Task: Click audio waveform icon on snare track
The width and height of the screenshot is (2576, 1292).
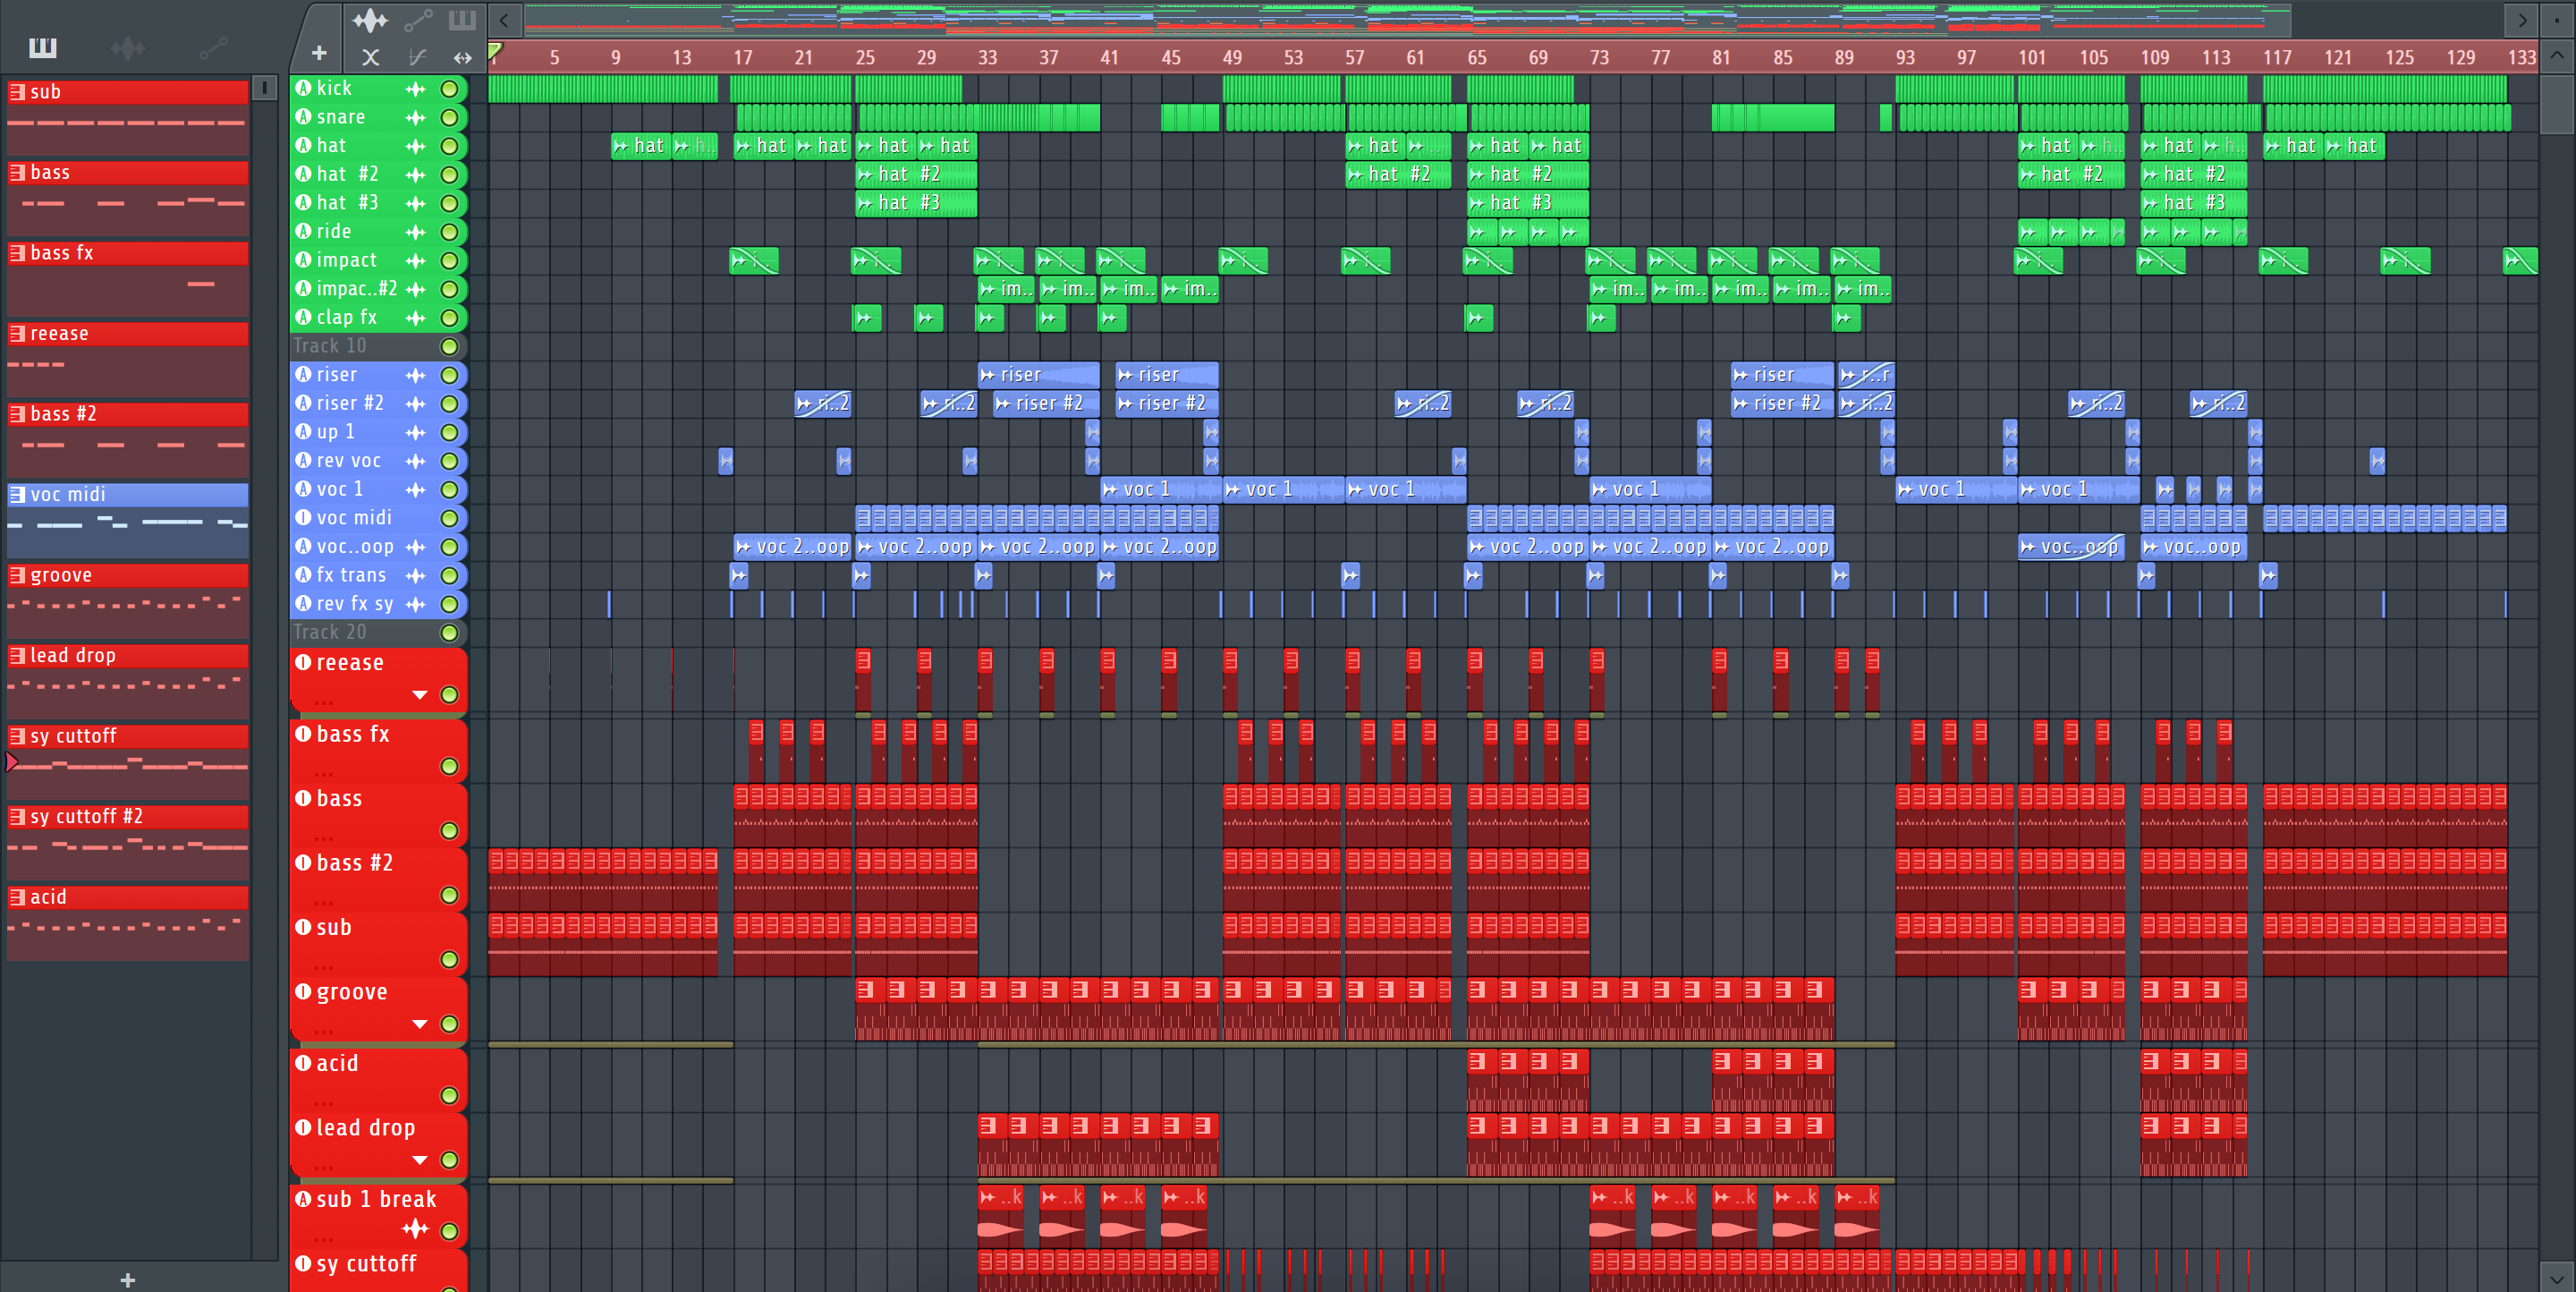Action: pos(415,117)
